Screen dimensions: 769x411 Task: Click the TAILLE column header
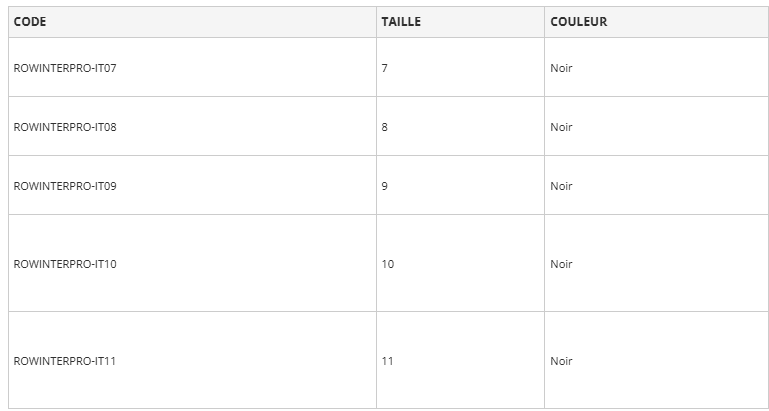[x=401, y=22]
